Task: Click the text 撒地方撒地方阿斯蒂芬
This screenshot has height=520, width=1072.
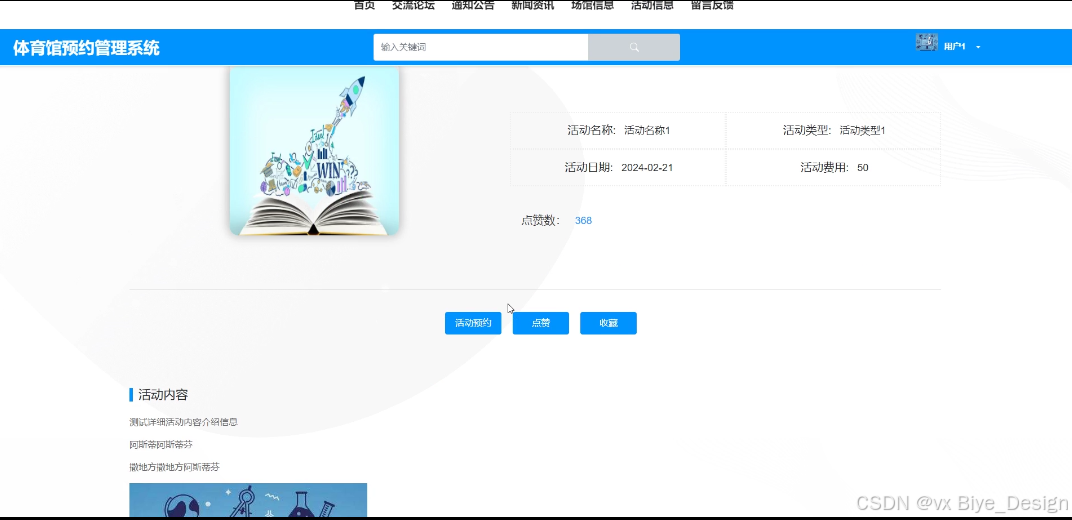Action: pos(174,467)
